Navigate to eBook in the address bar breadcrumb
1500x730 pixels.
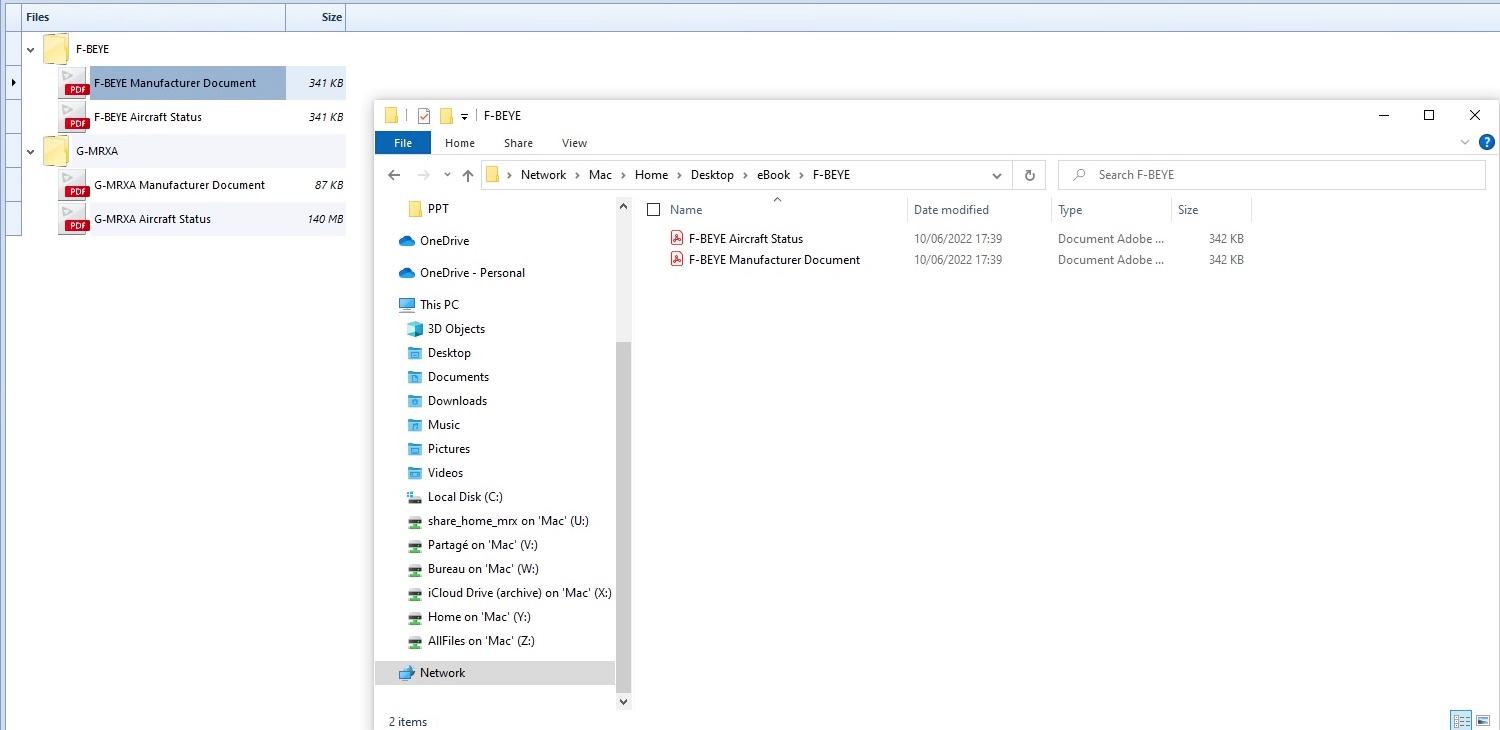(774, 175)
